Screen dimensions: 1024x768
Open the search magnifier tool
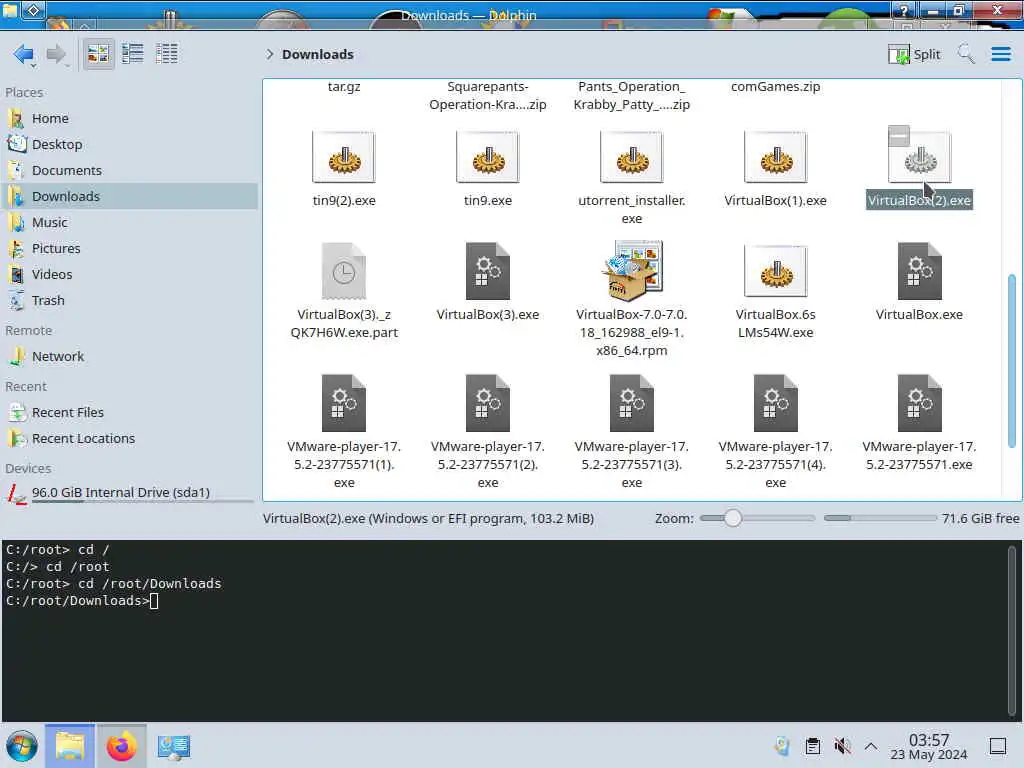966,54
